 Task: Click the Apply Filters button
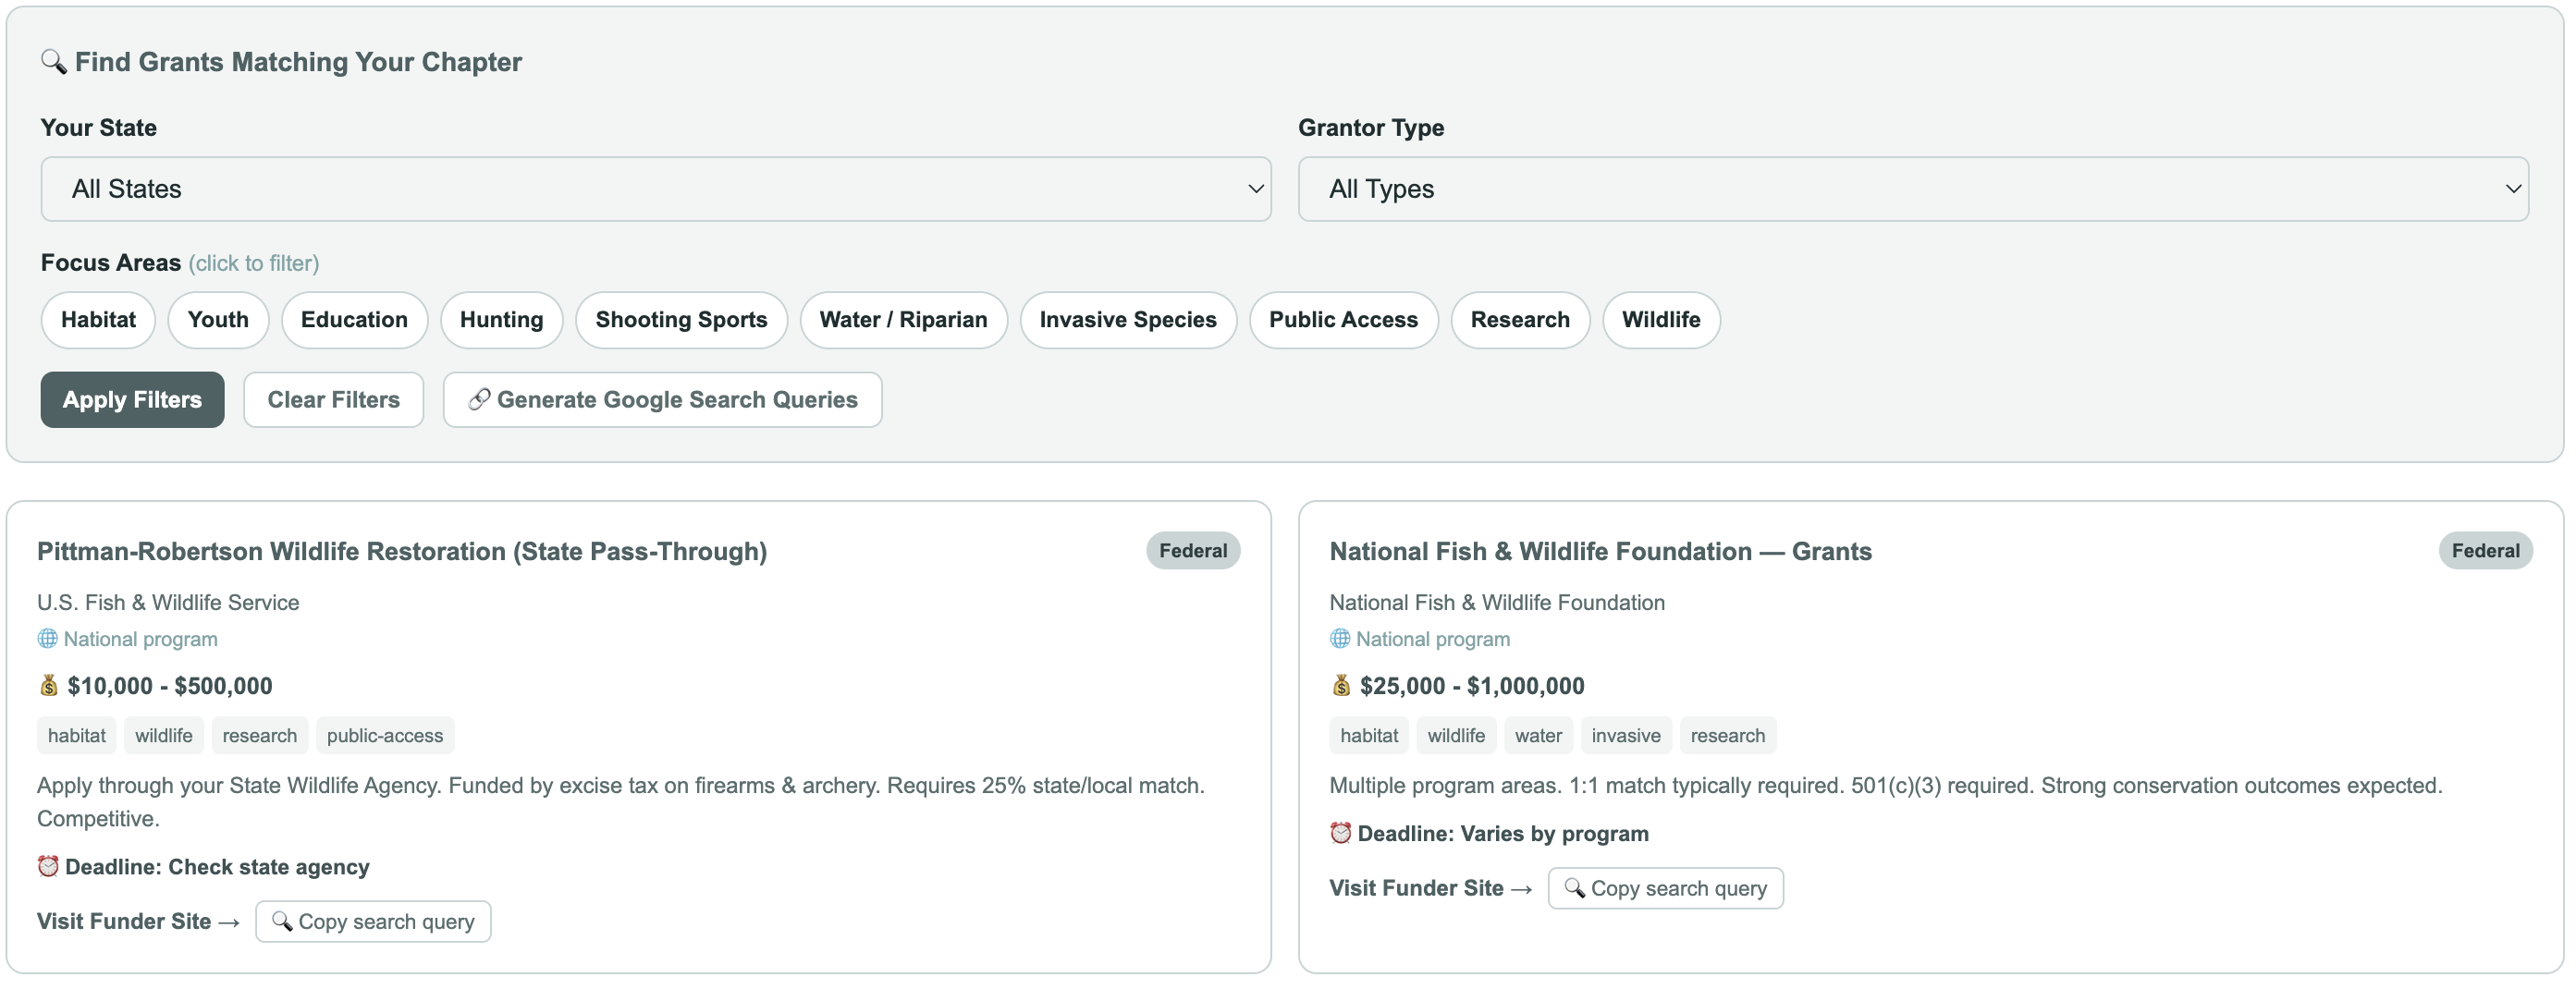132,400
